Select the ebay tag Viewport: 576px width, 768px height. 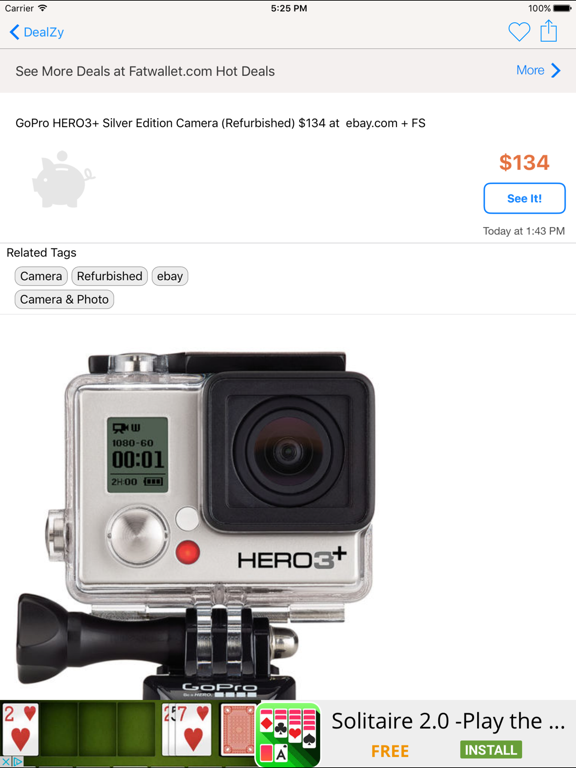[169, 276]
